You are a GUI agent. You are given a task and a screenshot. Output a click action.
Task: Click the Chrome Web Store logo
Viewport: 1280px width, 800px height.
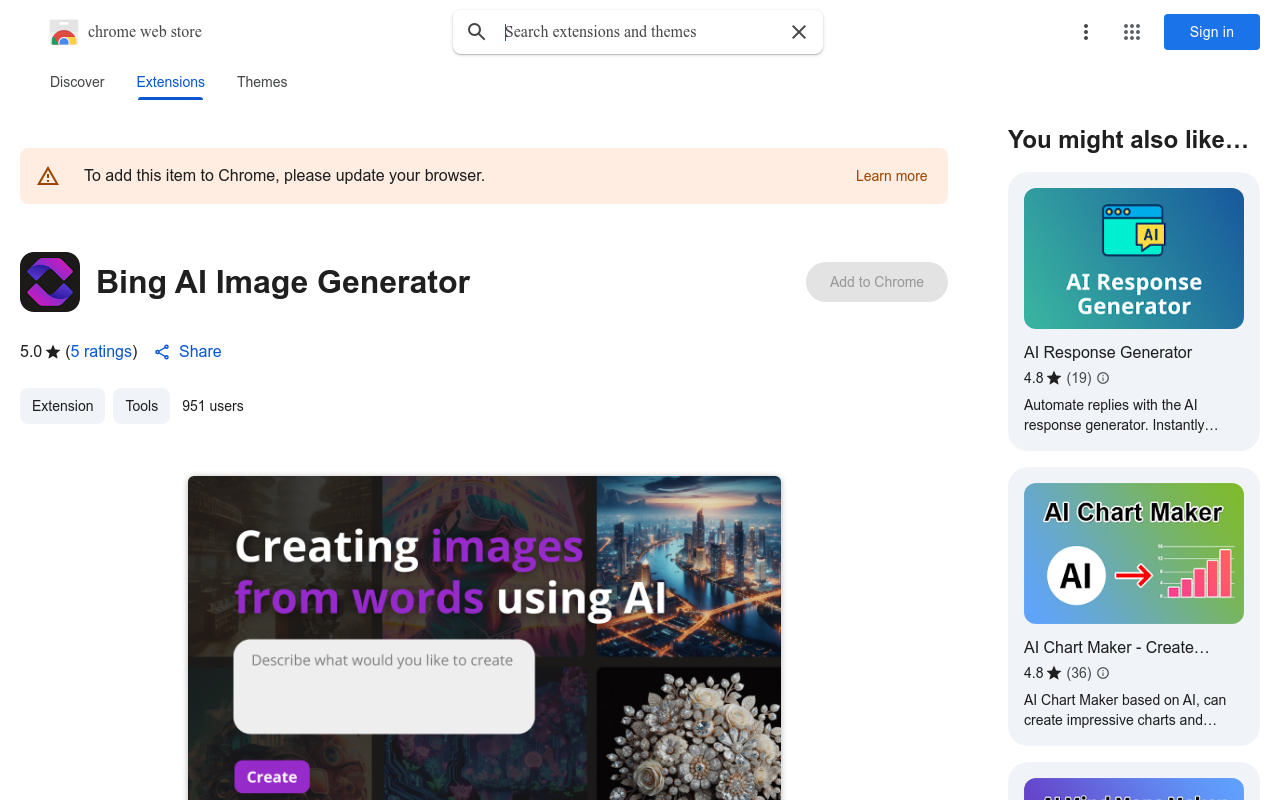[64, 32]
